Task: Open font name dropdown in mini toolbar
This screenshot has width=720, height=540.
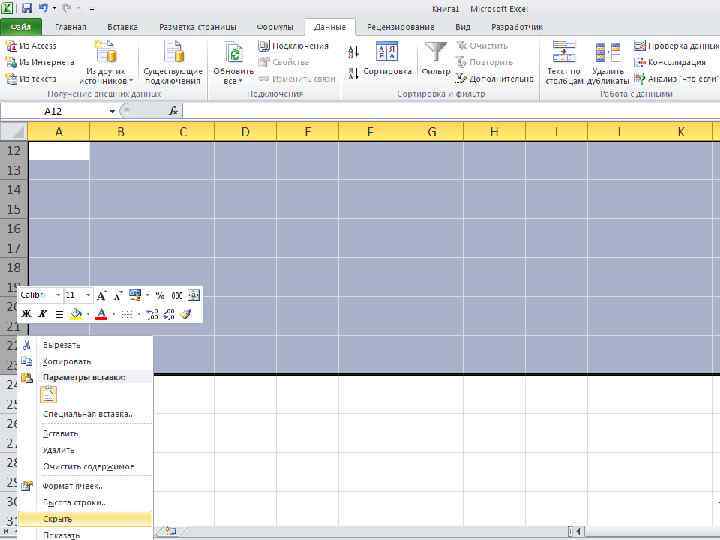Action: point(58,295)
